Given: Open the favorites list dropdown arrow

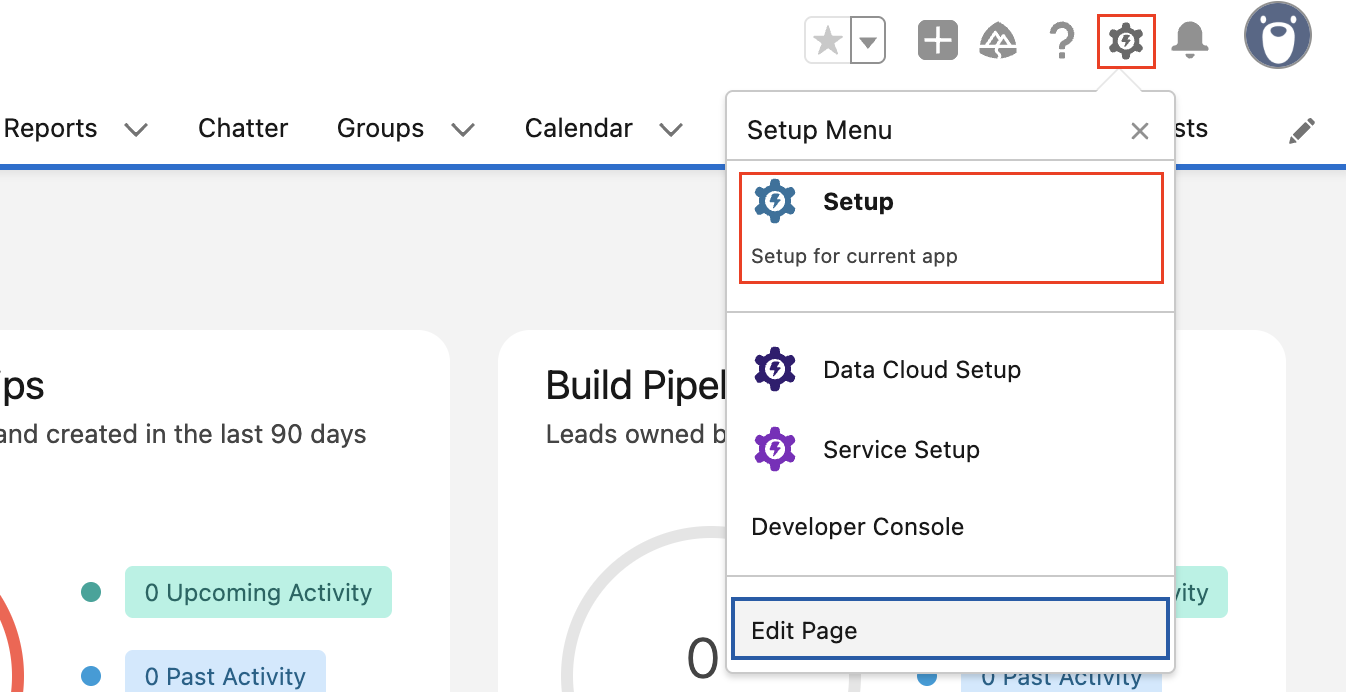Looking at the screenshot, I should pyautogui.click(x=868, y=42).
